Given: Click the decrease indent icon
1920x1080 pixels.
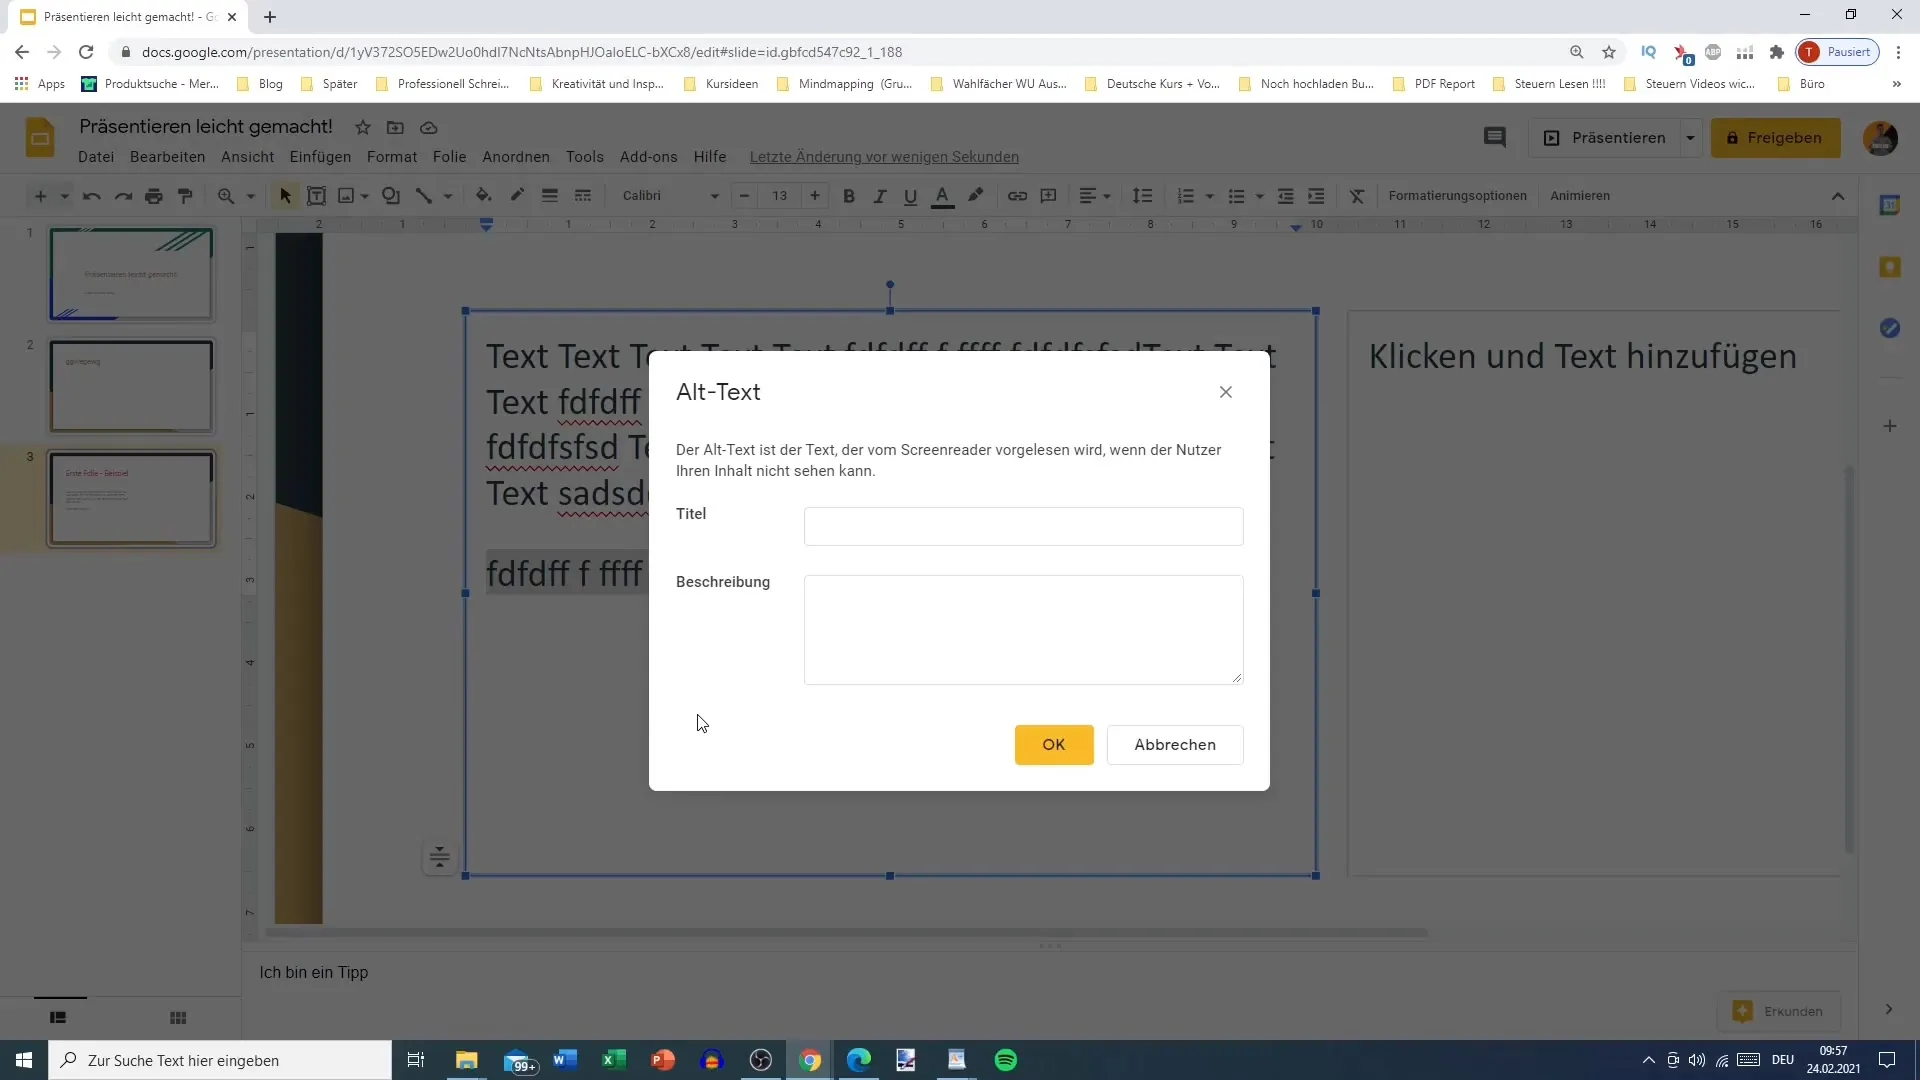Looking at the screenshot, I should [x=1286, y=196].
